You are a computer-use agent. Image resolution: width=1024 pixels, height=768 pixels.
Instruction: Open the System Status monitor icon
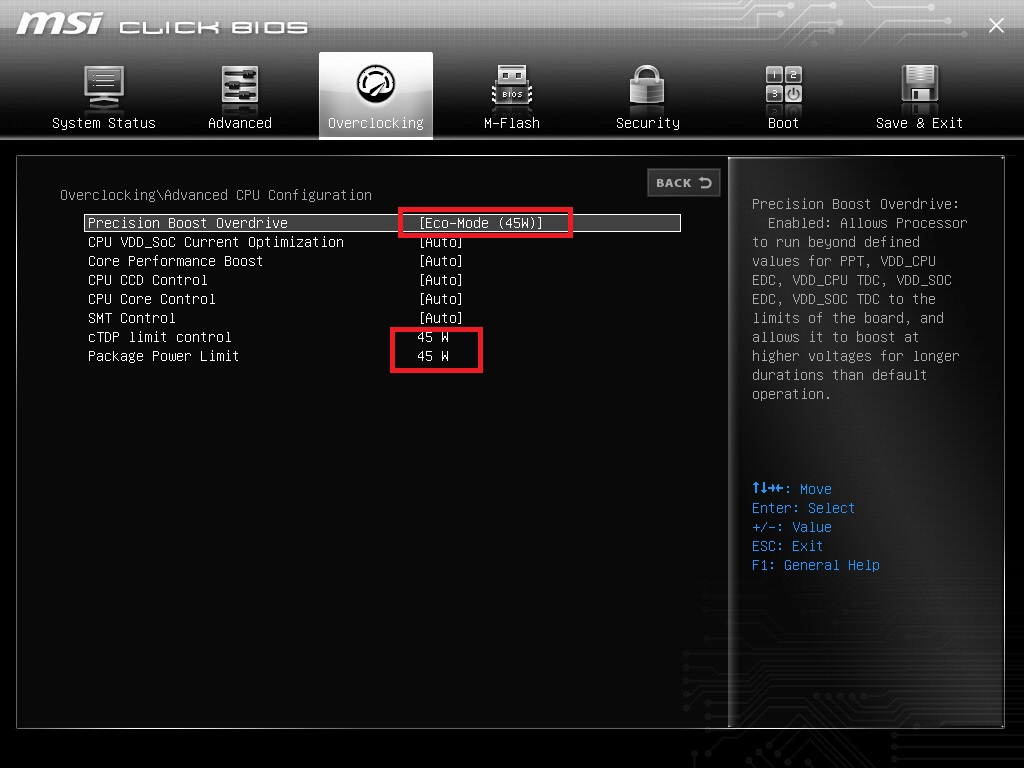point(104,88)
